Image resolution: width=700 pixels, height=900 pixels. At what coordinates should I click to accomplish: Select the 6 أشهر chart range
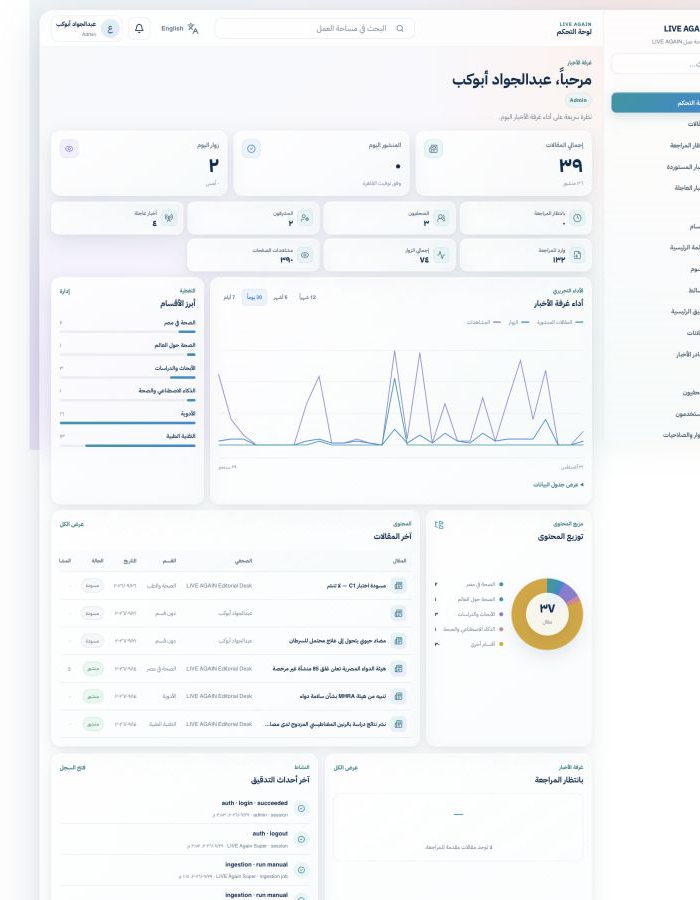point(281,297)
